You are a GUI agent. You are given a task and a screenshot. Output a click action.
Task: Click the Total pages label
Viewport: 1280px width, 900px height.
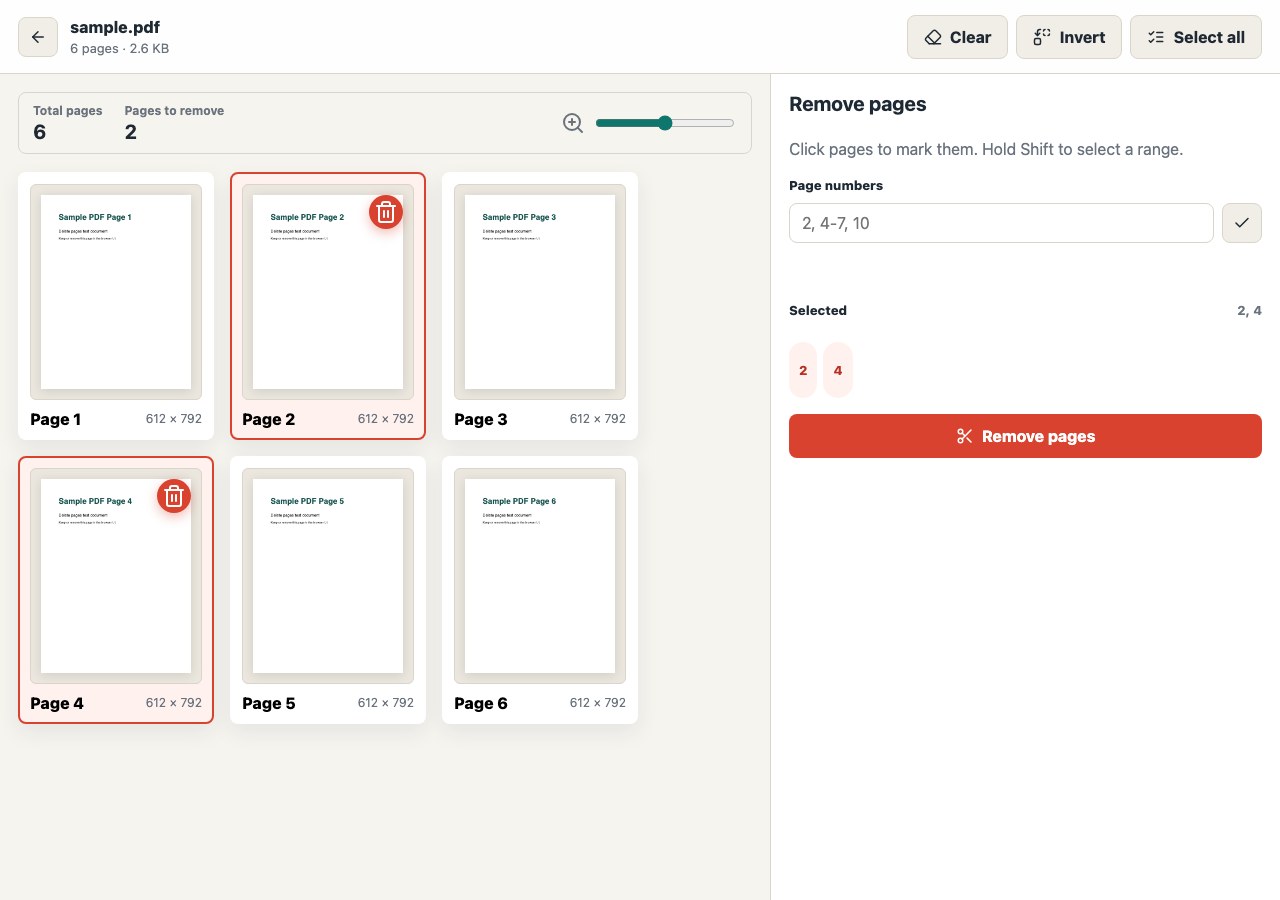(x=68, y=111)
